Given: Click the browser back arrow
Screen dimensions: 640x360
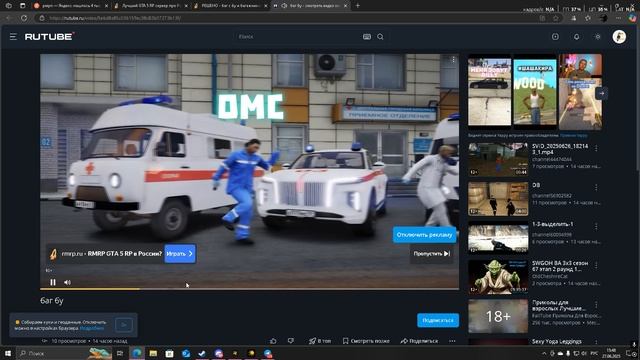Looking at the screenshot, I should [x=9, y=18].
